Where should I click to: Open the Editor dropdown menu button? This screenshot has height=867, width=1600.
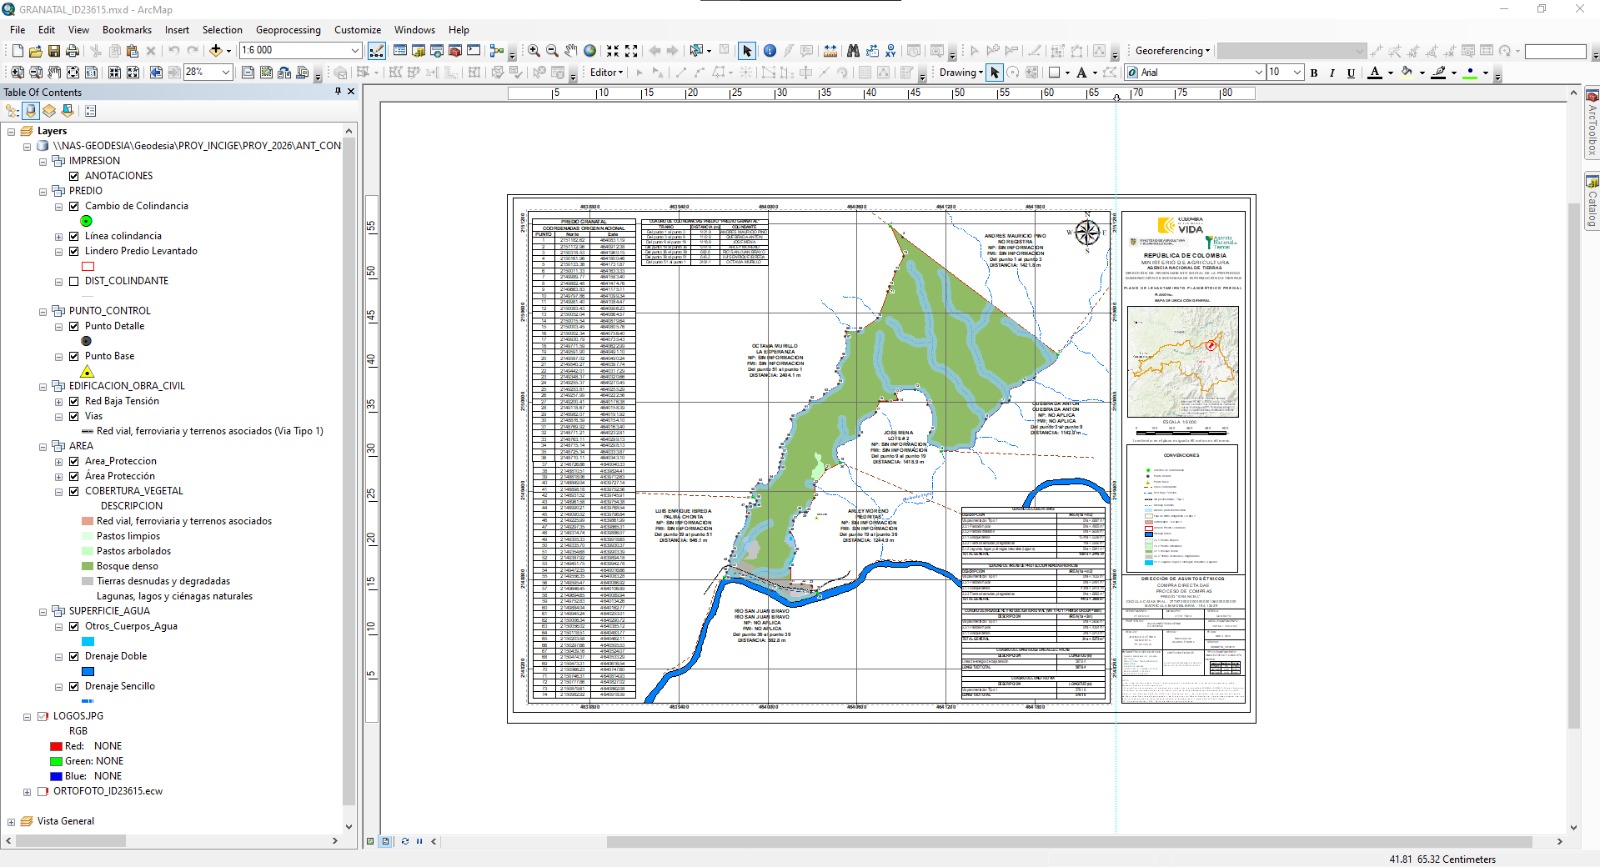[607, 72]
